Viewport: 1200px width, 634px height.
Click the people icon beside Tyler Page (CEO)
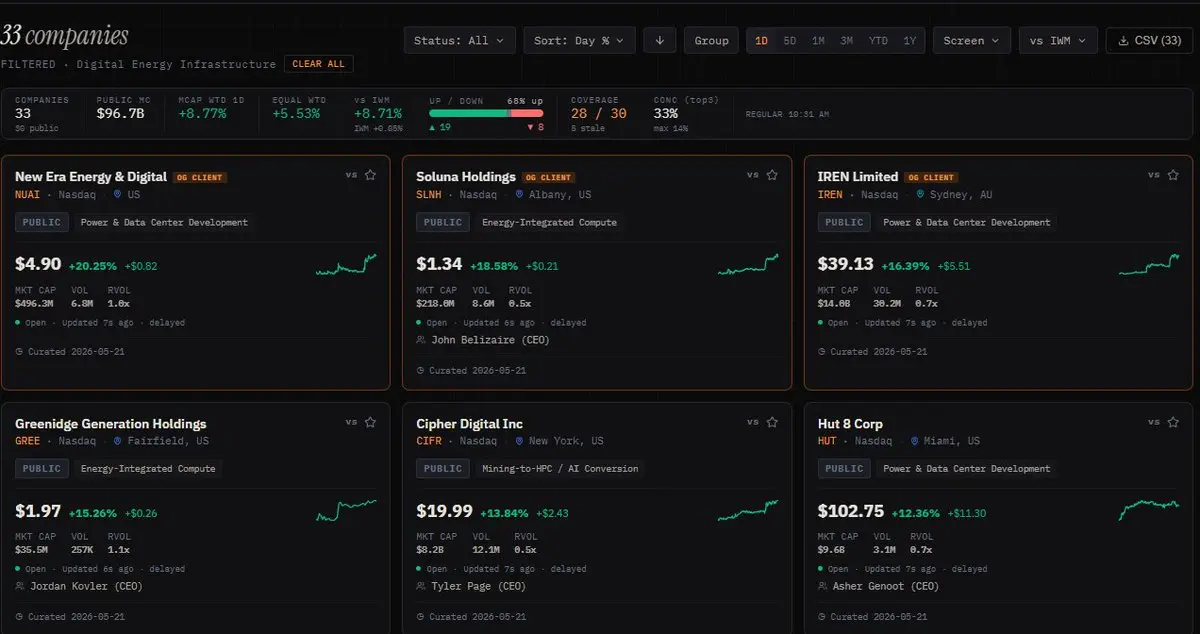pyautogui.click(x=421, y=586)
